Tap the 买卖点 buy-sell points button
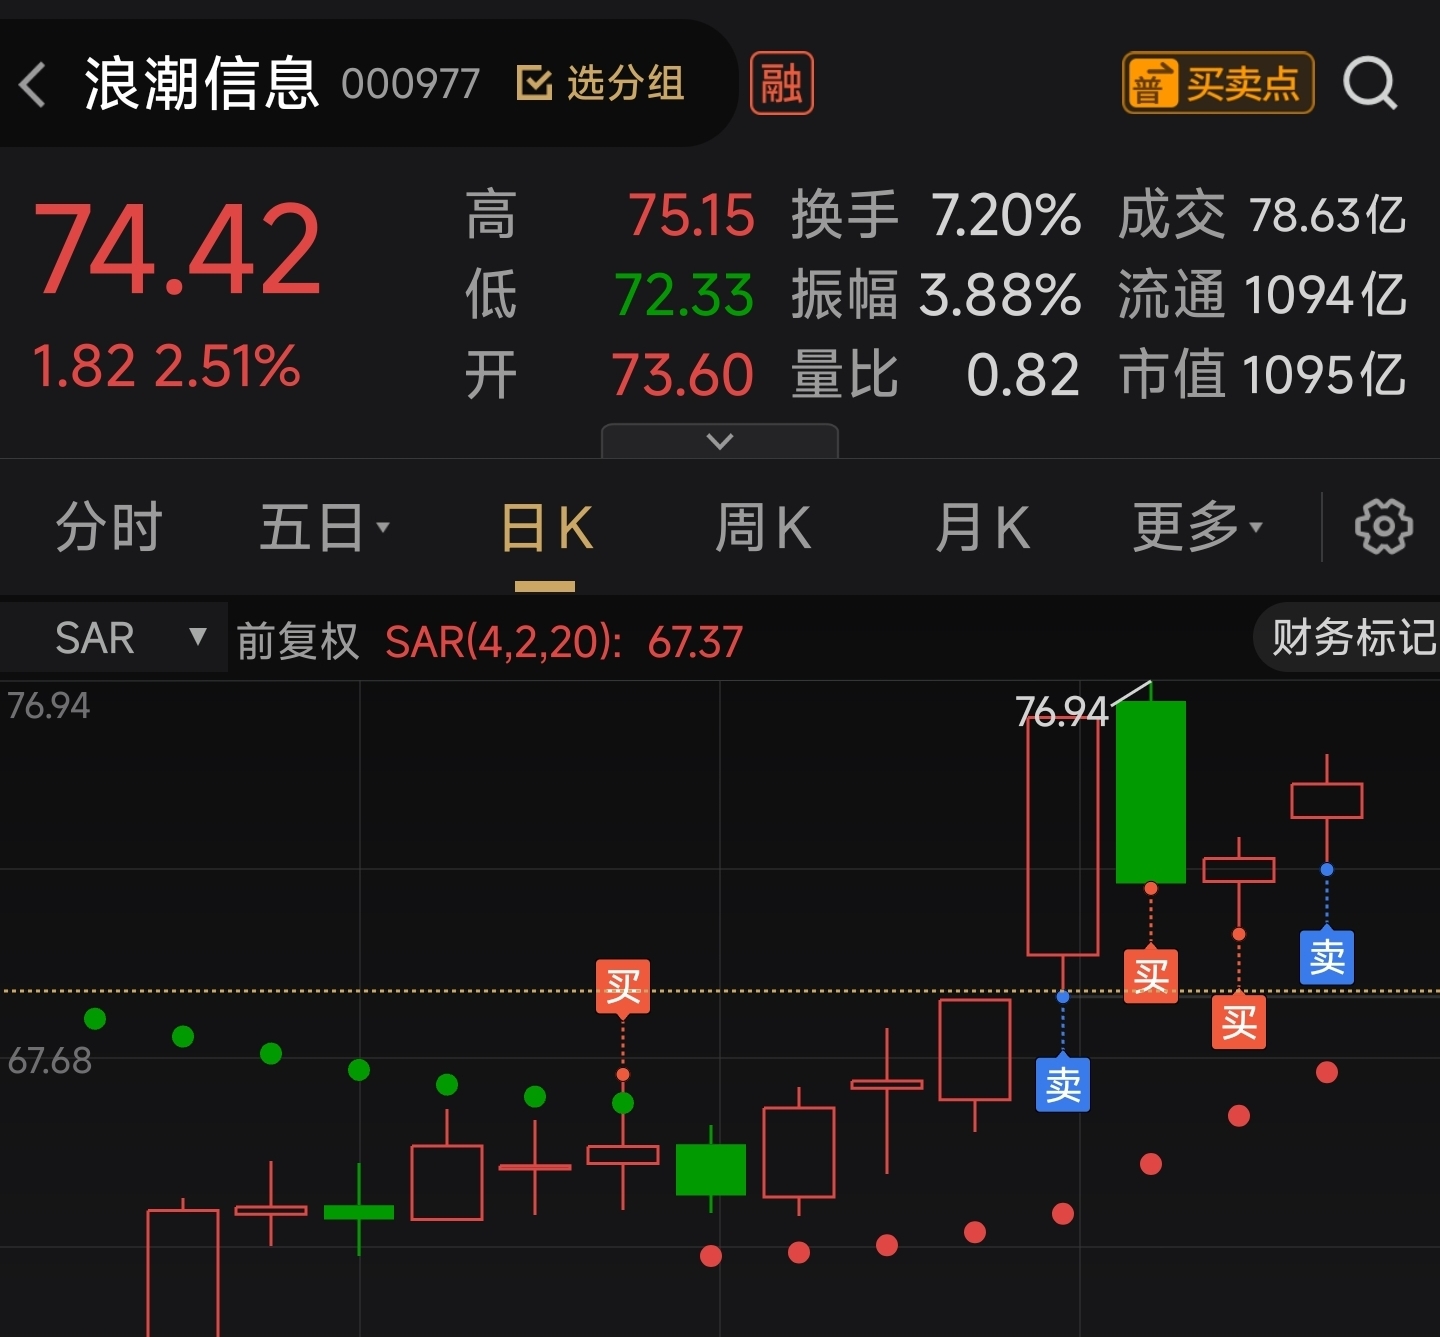 pos(1217,82)
